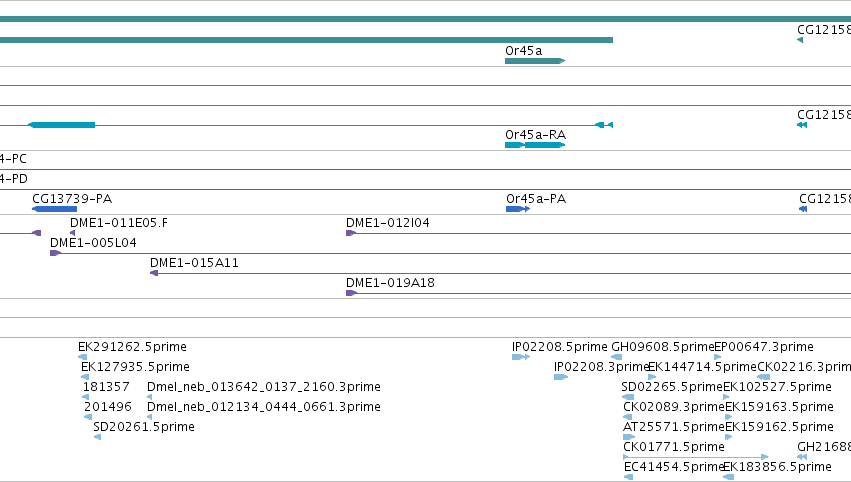Click the EC41454.5prime EST marker
851x482 pixels.
pyautogui.click(x=628, y=477)
